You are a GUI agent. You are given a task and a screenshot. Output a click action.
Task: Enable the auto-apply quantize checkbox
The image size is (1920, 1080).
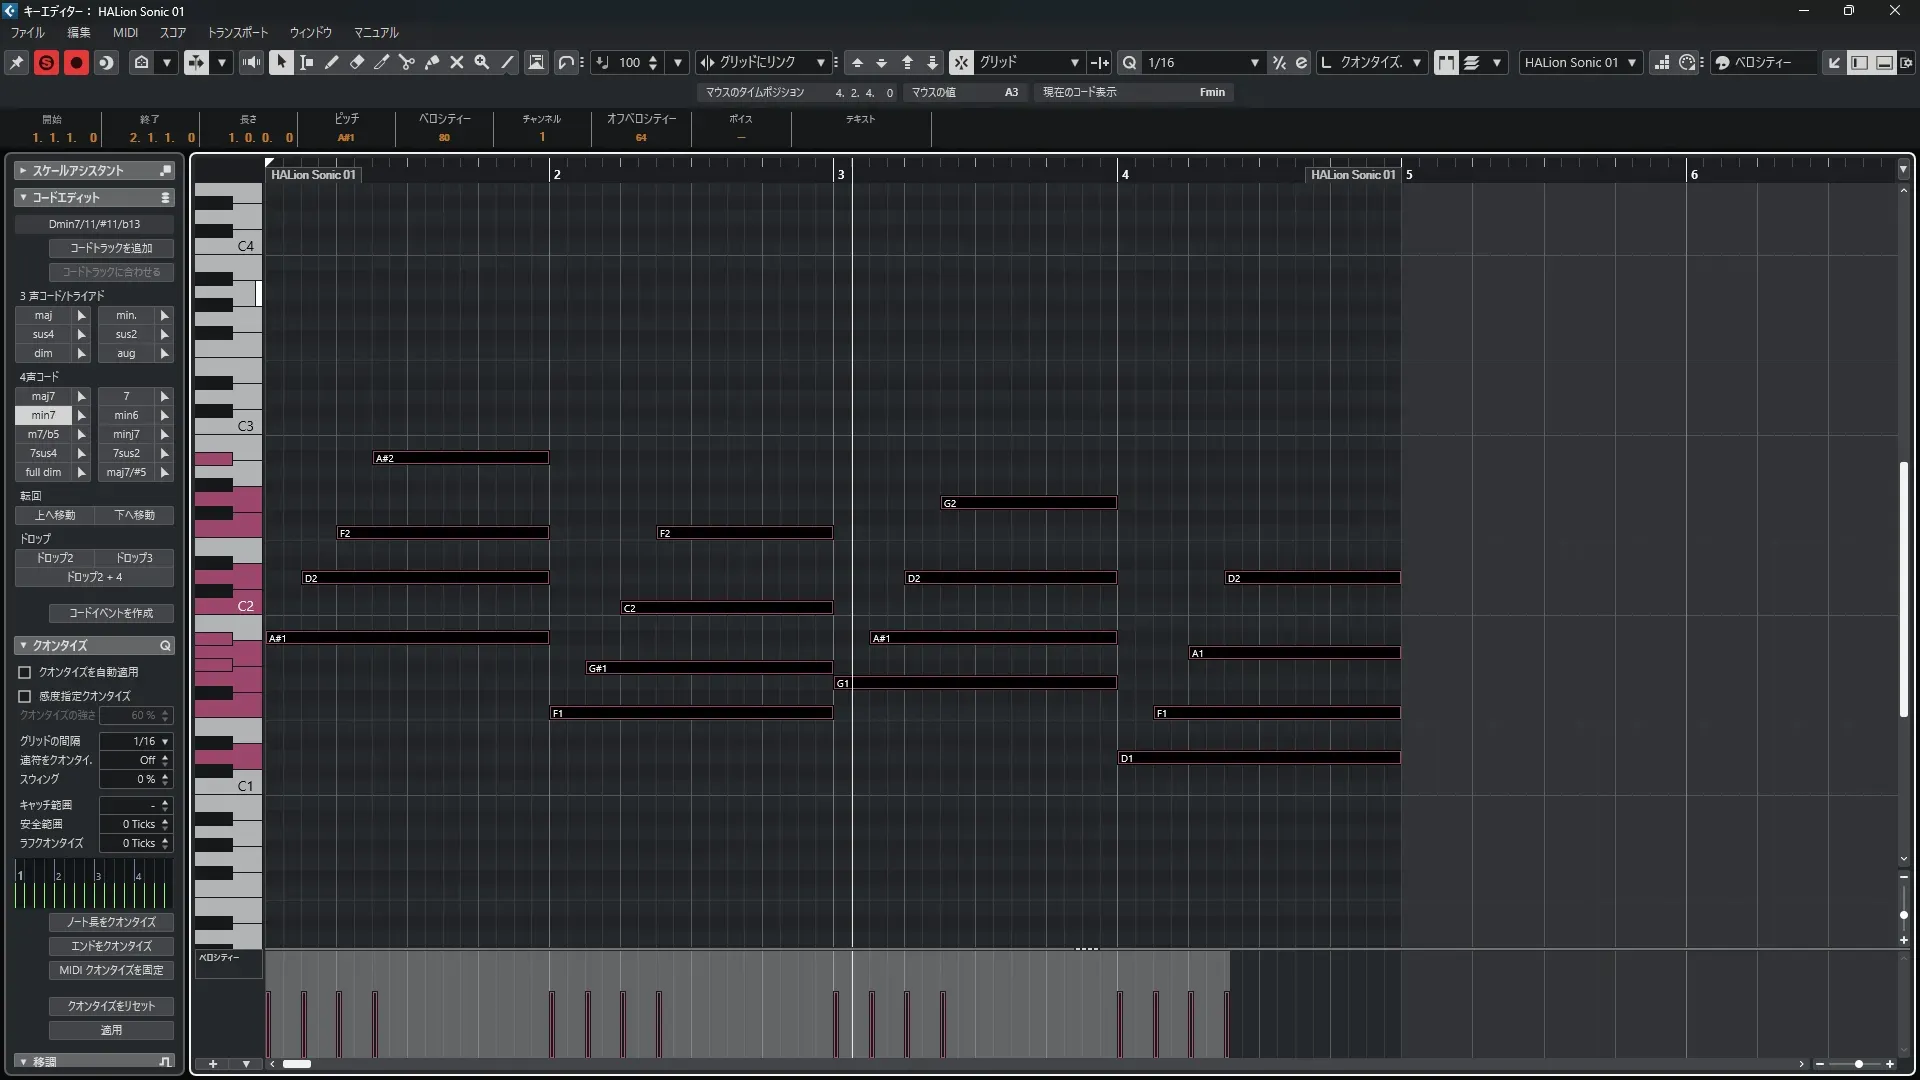click(x=25, y=672)
